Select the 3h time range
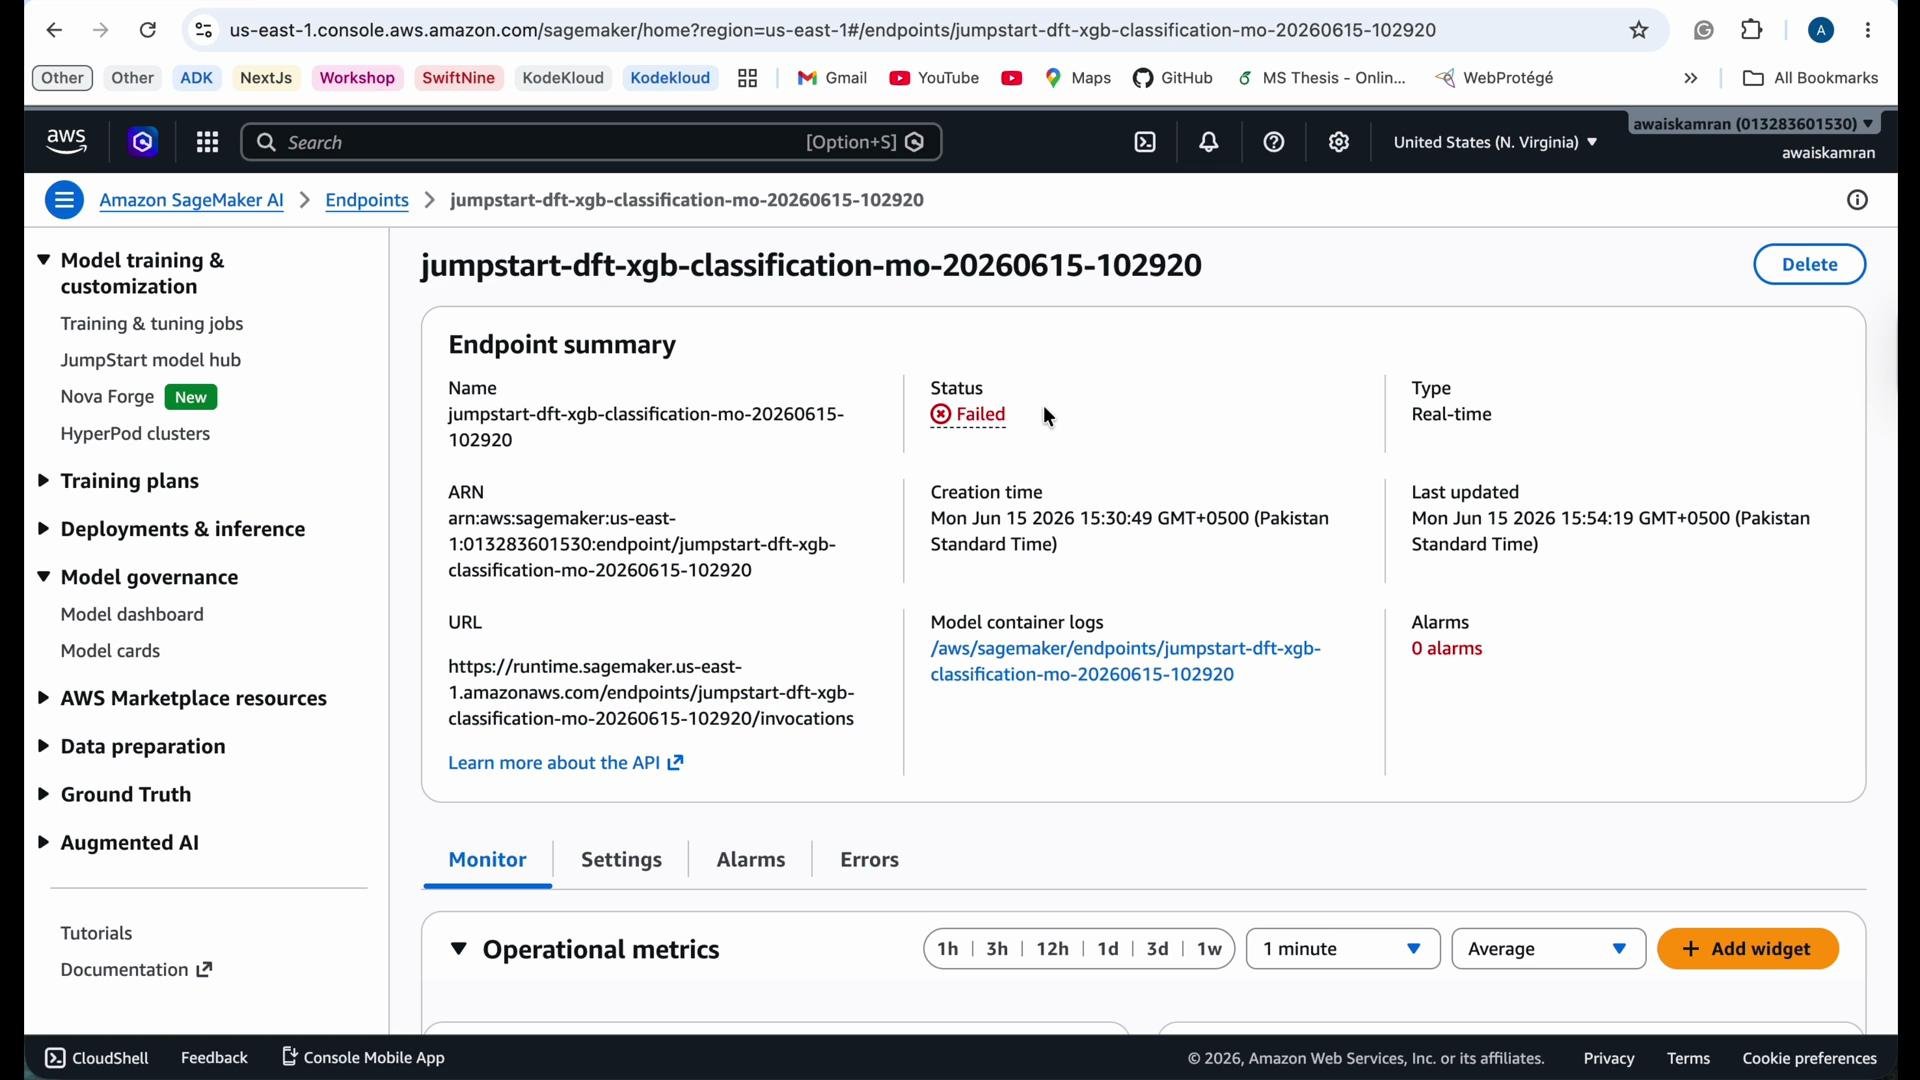This screenshot has height=1080, width=1920. (997, 949)
